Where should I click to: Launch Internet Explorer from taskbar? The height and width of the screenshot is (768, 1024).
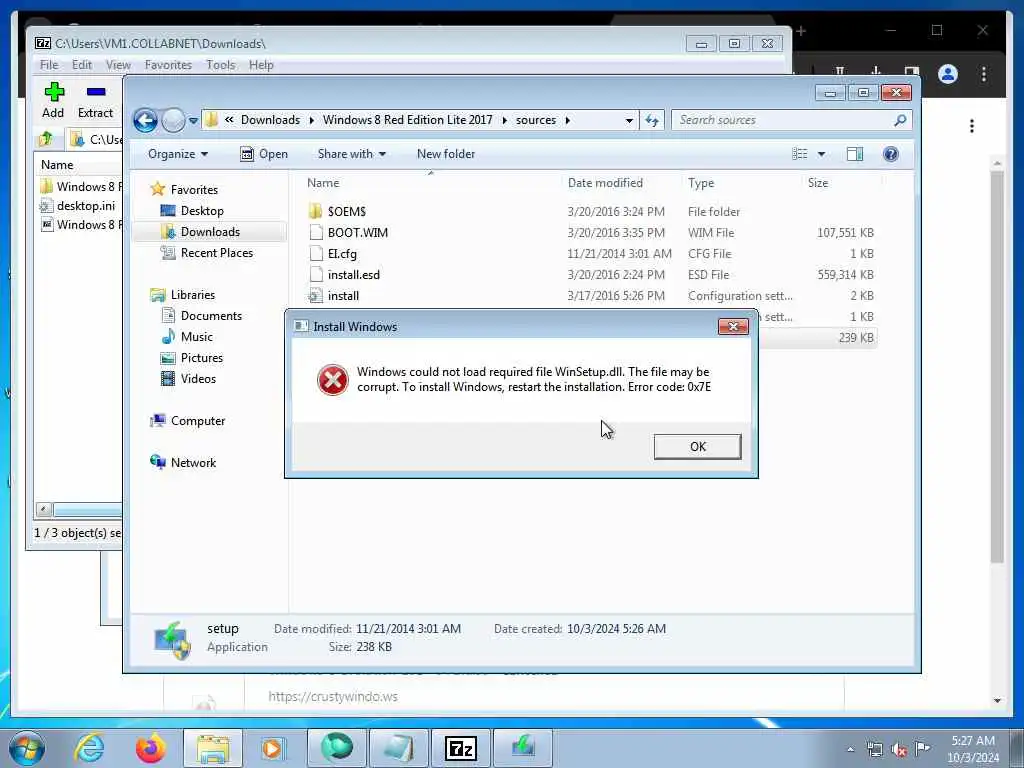click(89, 748)
